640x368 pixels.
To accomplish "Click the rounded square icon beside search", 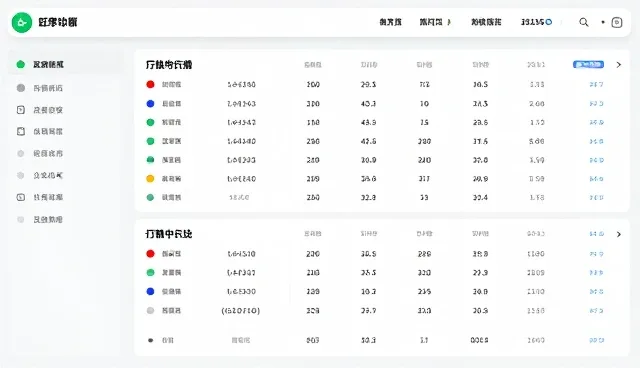I will click(x=617, y=22).
